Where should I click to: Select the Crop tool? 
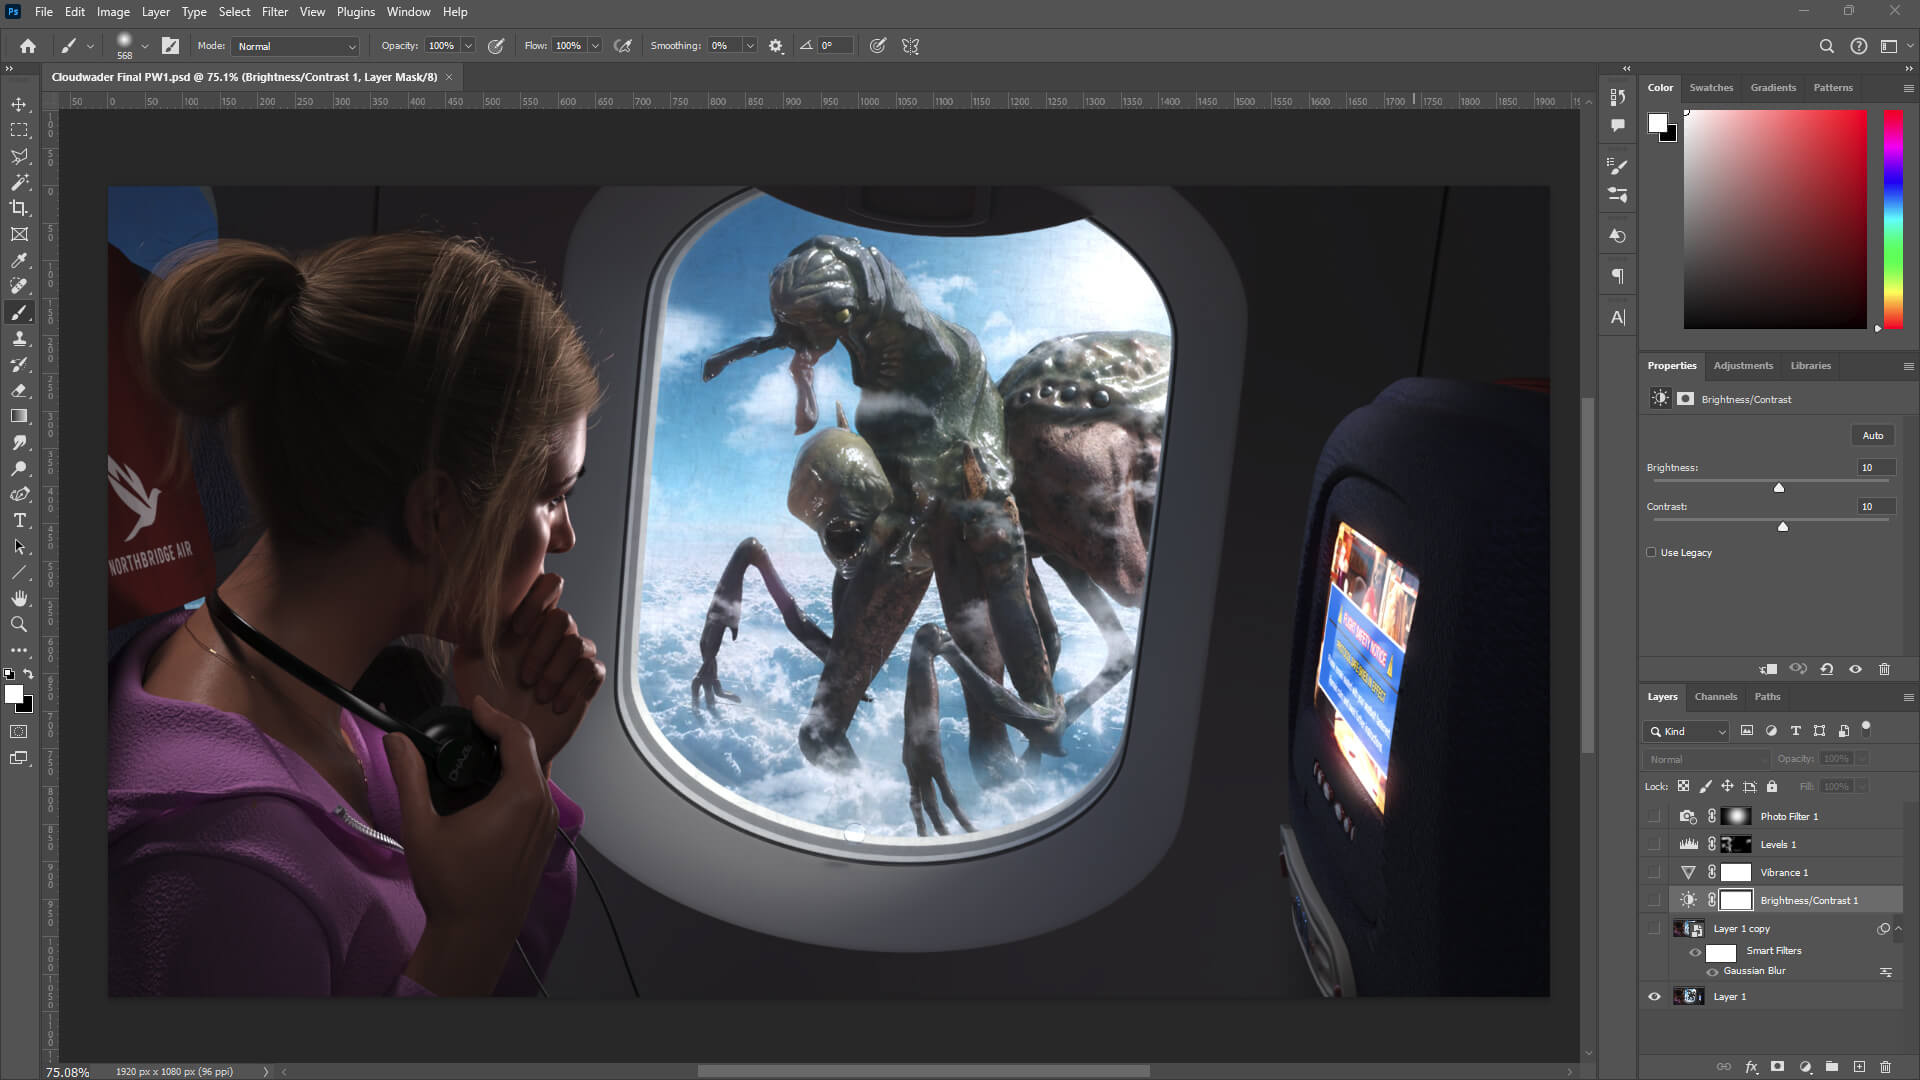point(19,208)
